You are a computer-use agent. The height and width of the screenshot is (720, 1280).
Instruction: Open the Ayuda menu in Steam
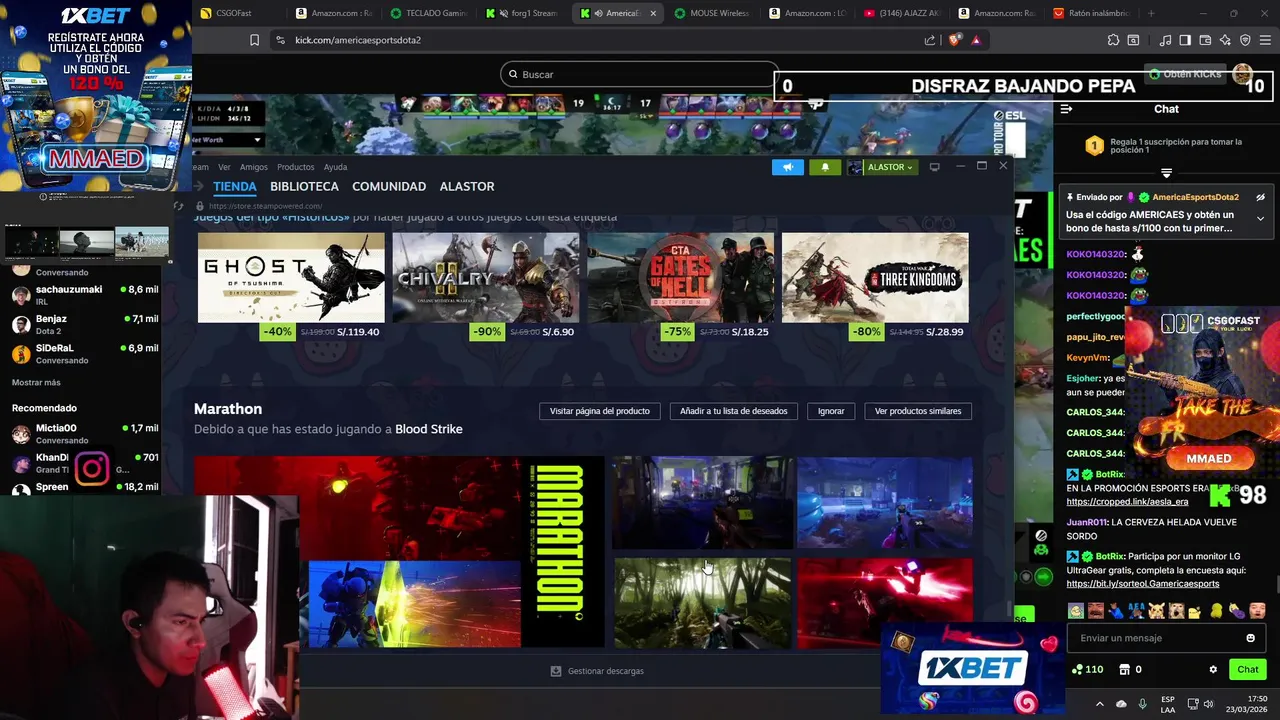335,167
